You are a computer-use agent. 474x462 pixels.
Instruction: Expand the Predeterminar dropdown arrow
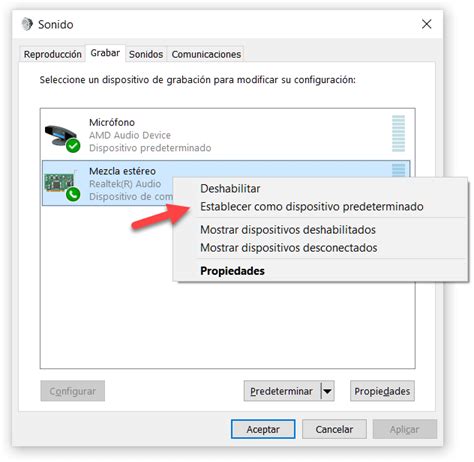click(x=328, y=391)
